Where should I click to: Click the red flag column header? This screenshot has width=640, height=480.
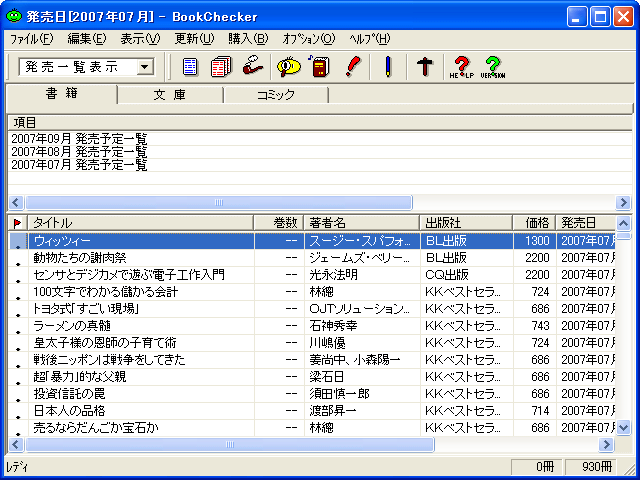[x=18, y=223]
